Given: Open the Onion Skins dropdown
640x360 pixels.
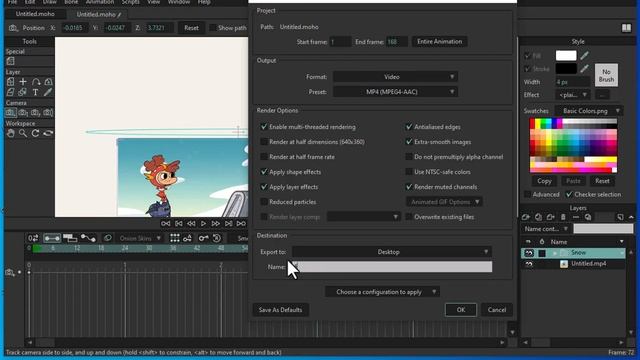Looking at the screenshot, I should point(139,238).
